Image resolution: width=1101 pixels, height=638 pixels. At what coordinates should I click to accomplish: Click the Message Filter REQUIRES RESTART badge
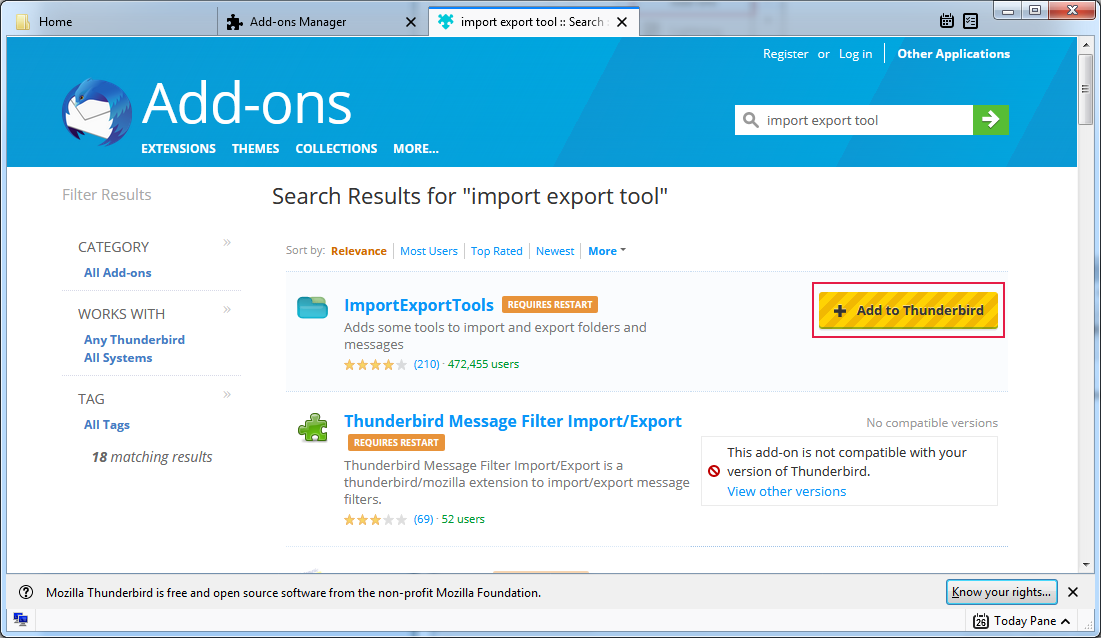[x=396, y=443]
